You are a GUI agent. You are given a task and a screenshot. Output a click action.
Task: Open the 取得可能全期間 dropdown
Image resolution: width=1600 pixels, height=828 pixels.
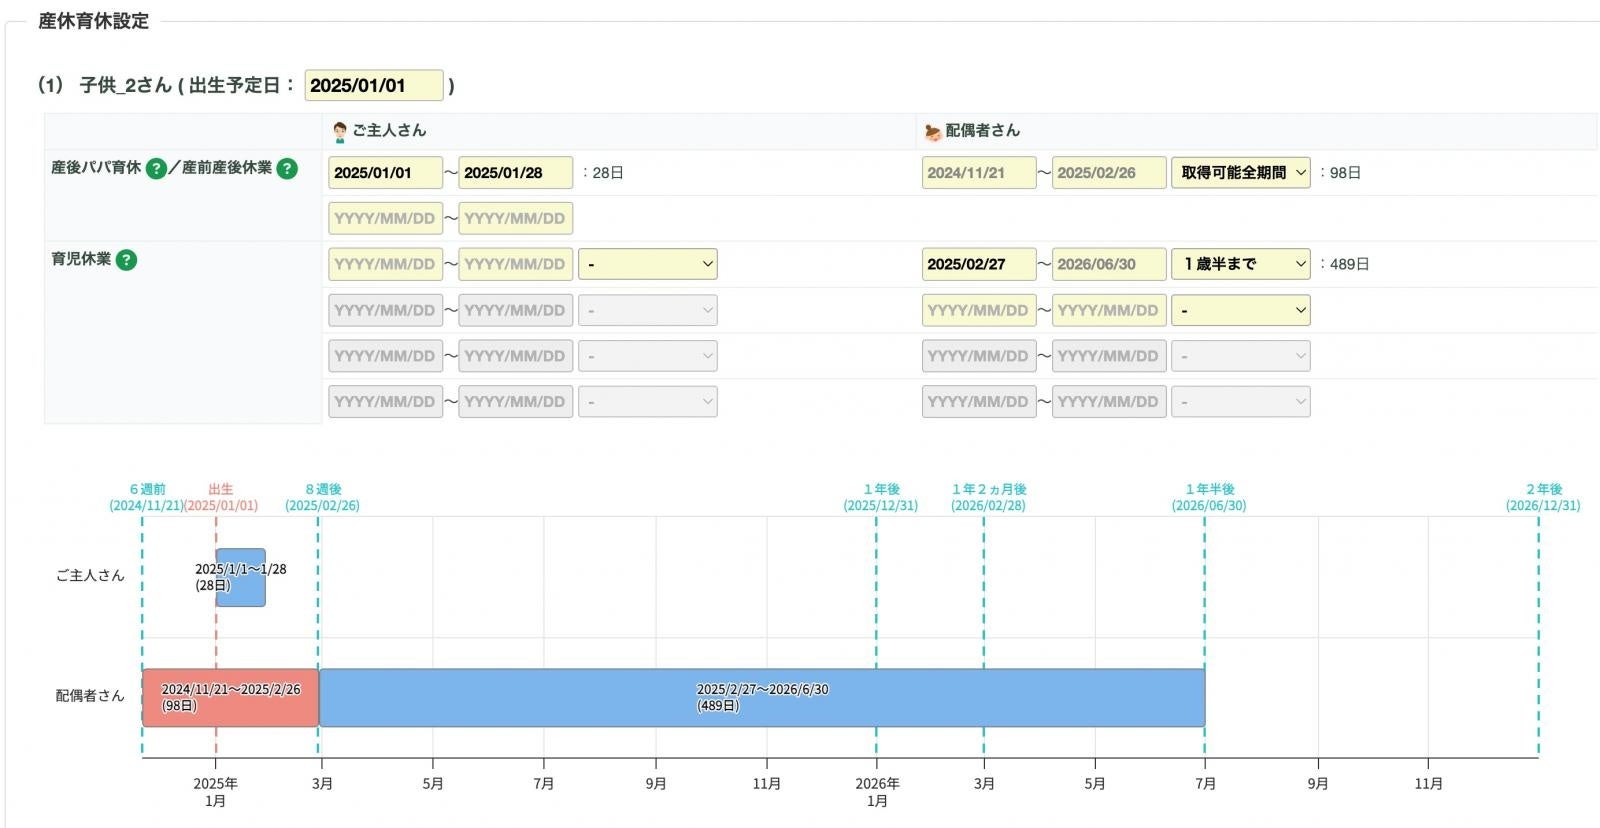click(x=1241, y=173)
